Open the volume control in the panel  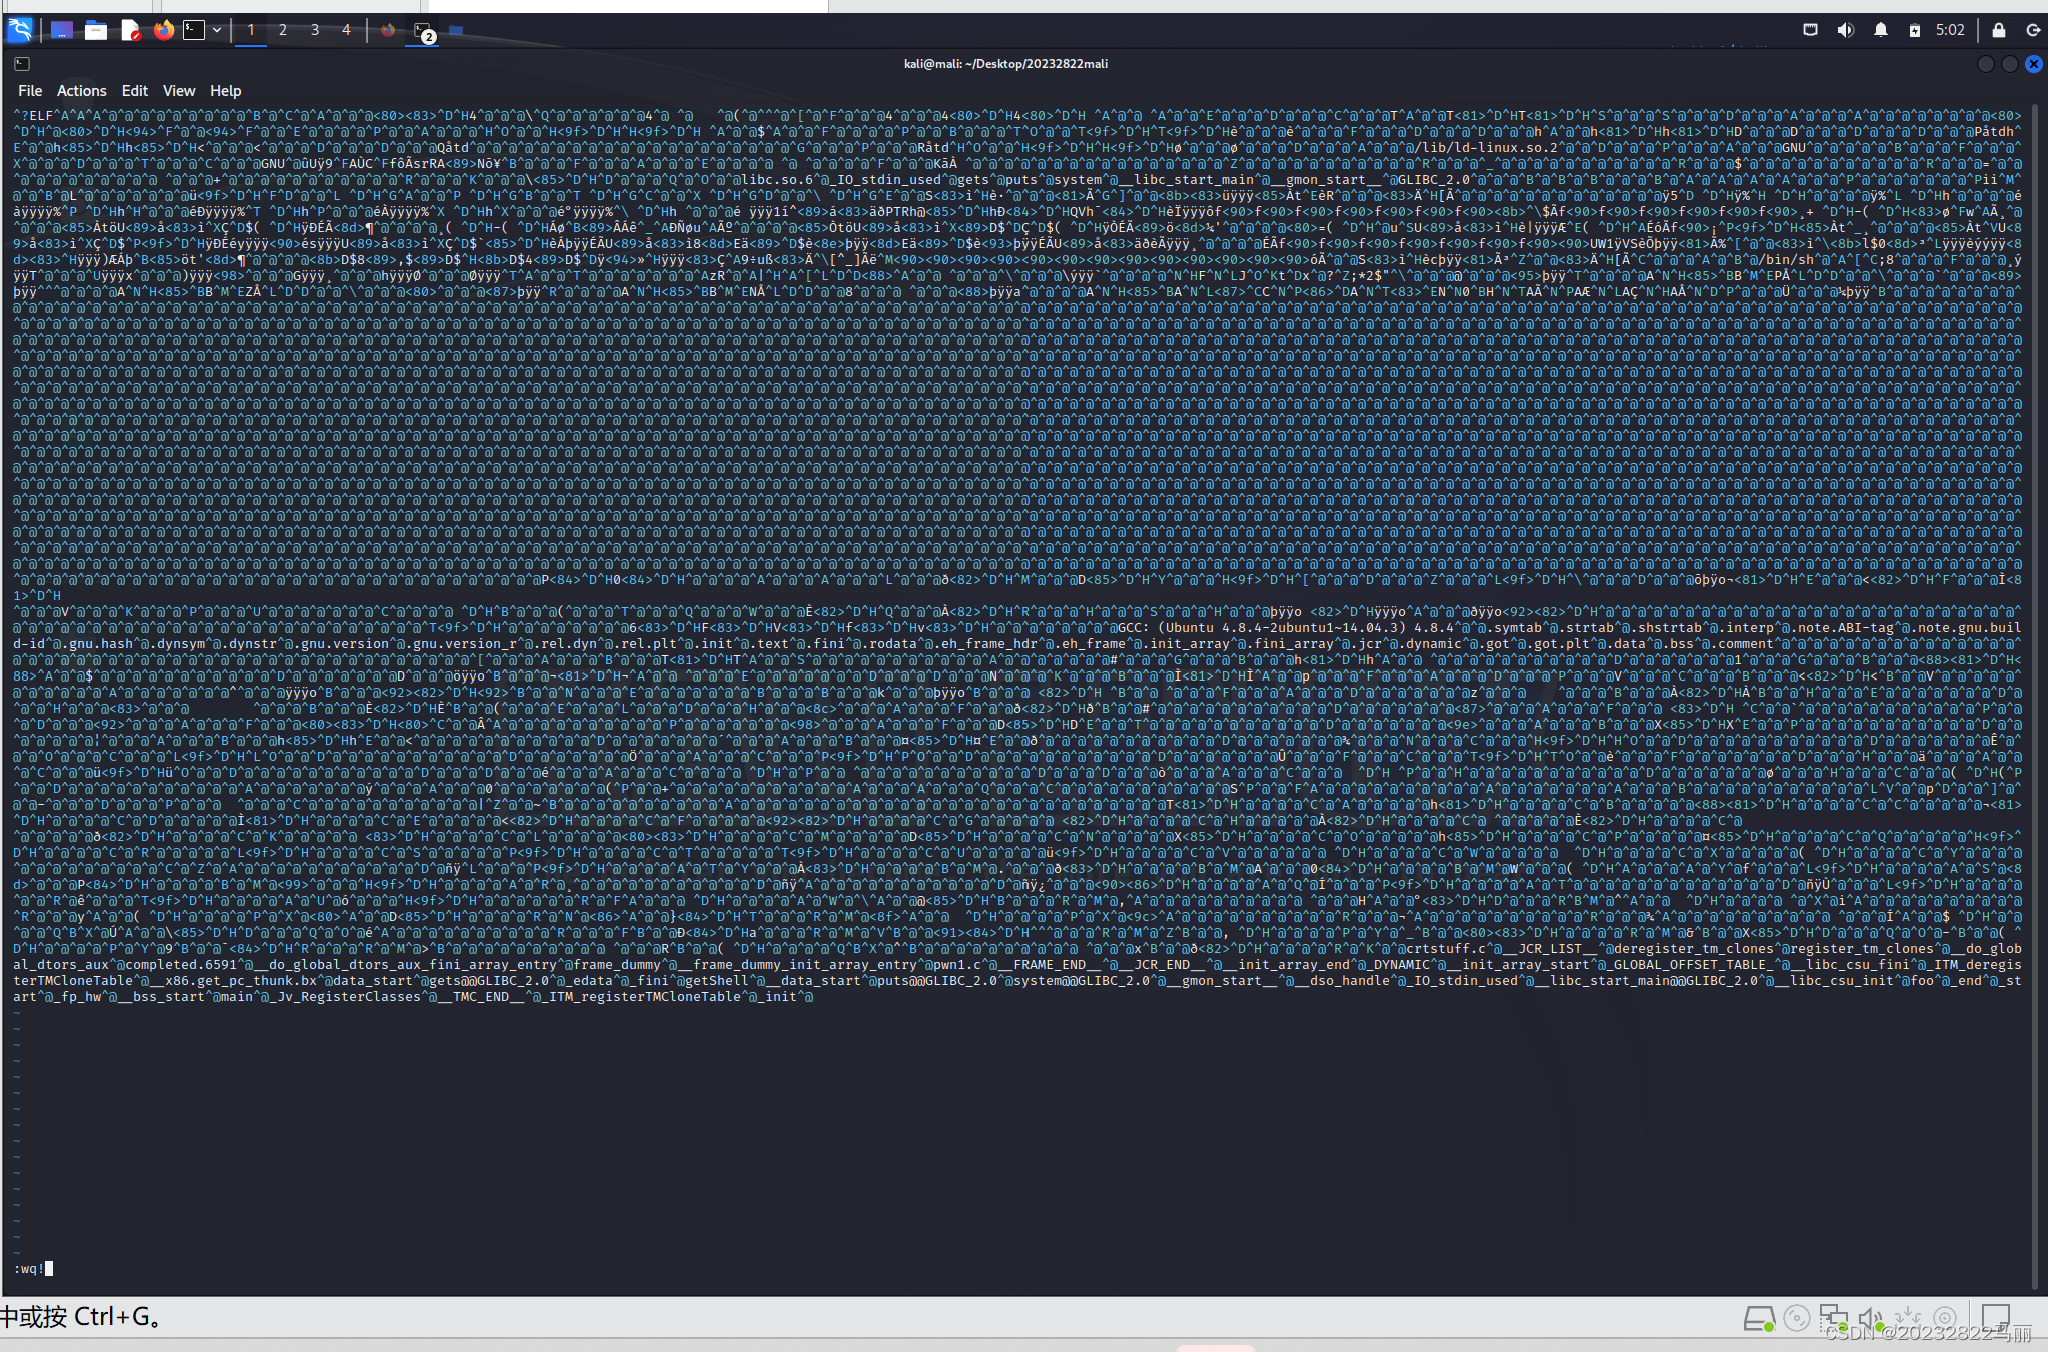click(1845, 30)
